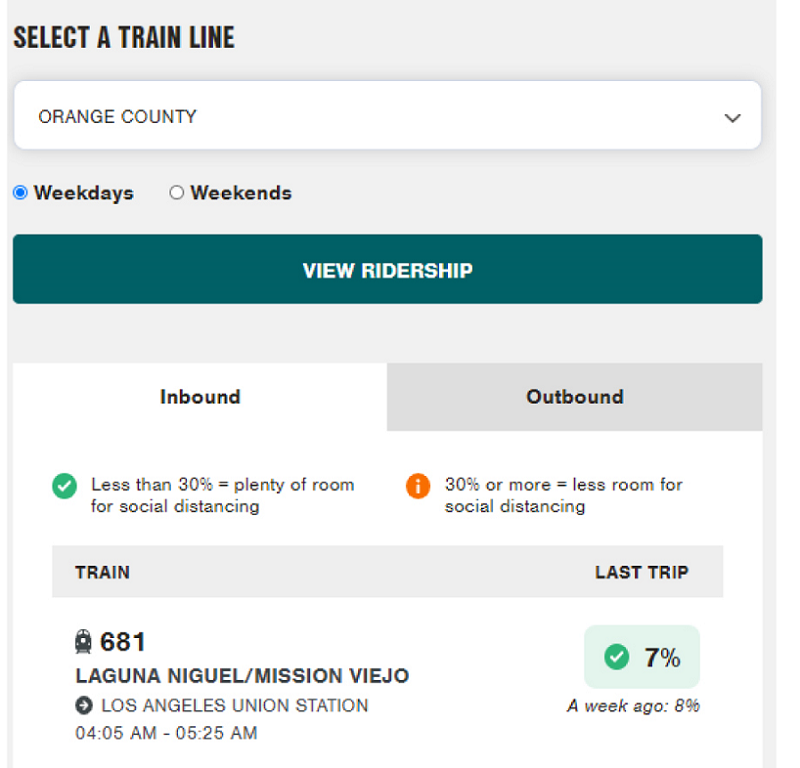Click the LAST TRIP column header
The height and width of the screenshot is (768, 800).
click(642, 573)
